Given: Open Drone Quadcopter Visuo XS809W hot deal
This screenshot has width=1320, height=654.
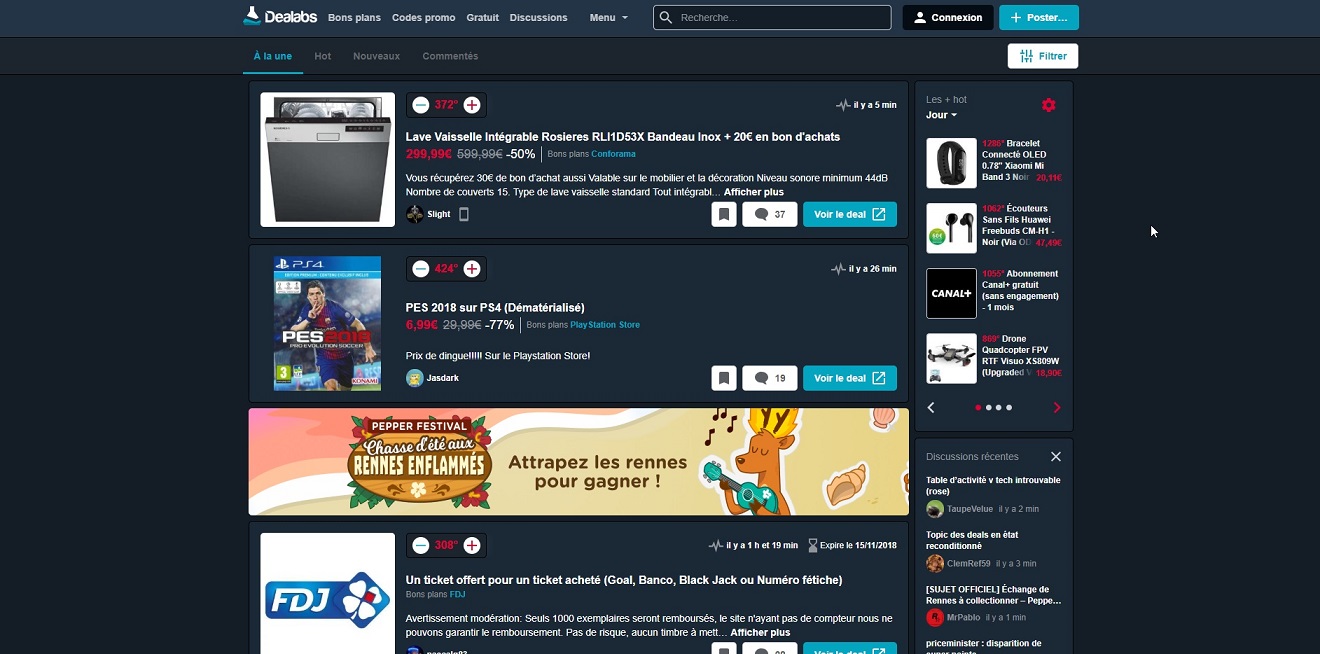Looking at the screenshot, I should [994, 356].
